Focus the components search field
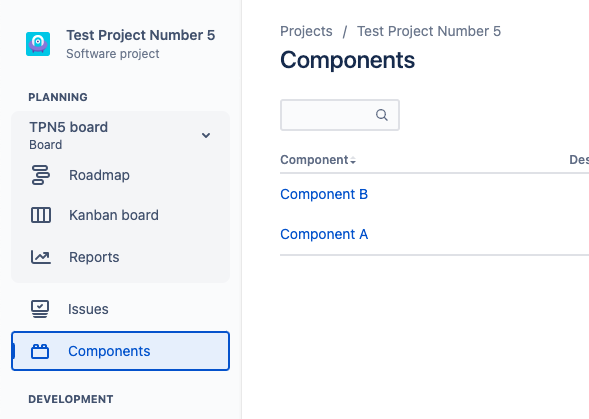The height and width of the screenshot is (419, 589). [x=340, y=115]
